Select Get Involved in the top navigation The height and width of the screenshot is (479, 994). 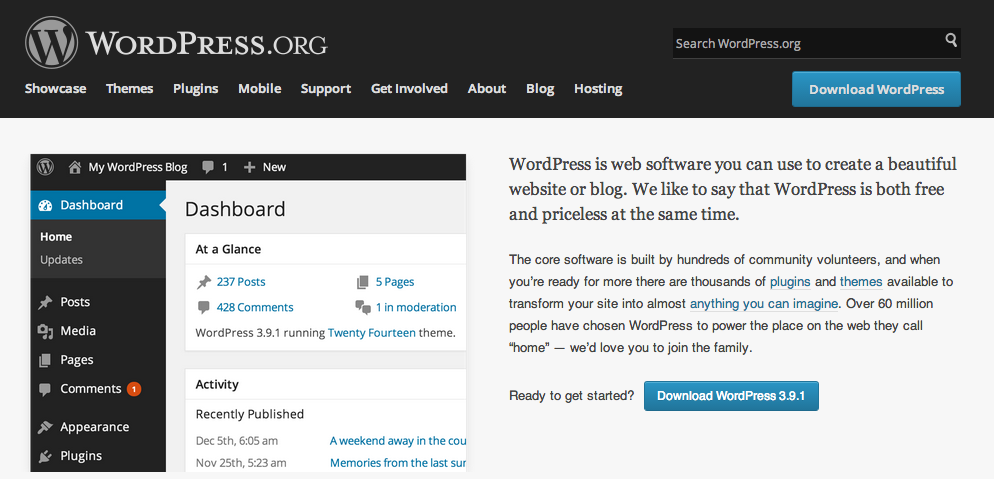coord(409,89)
